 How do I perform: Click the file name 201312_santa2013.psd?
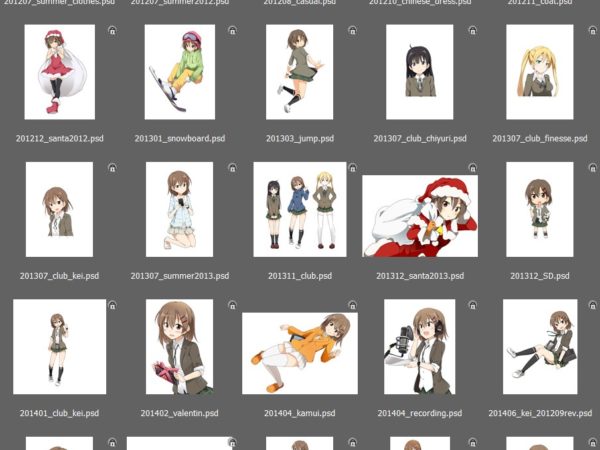coord(420,276)
